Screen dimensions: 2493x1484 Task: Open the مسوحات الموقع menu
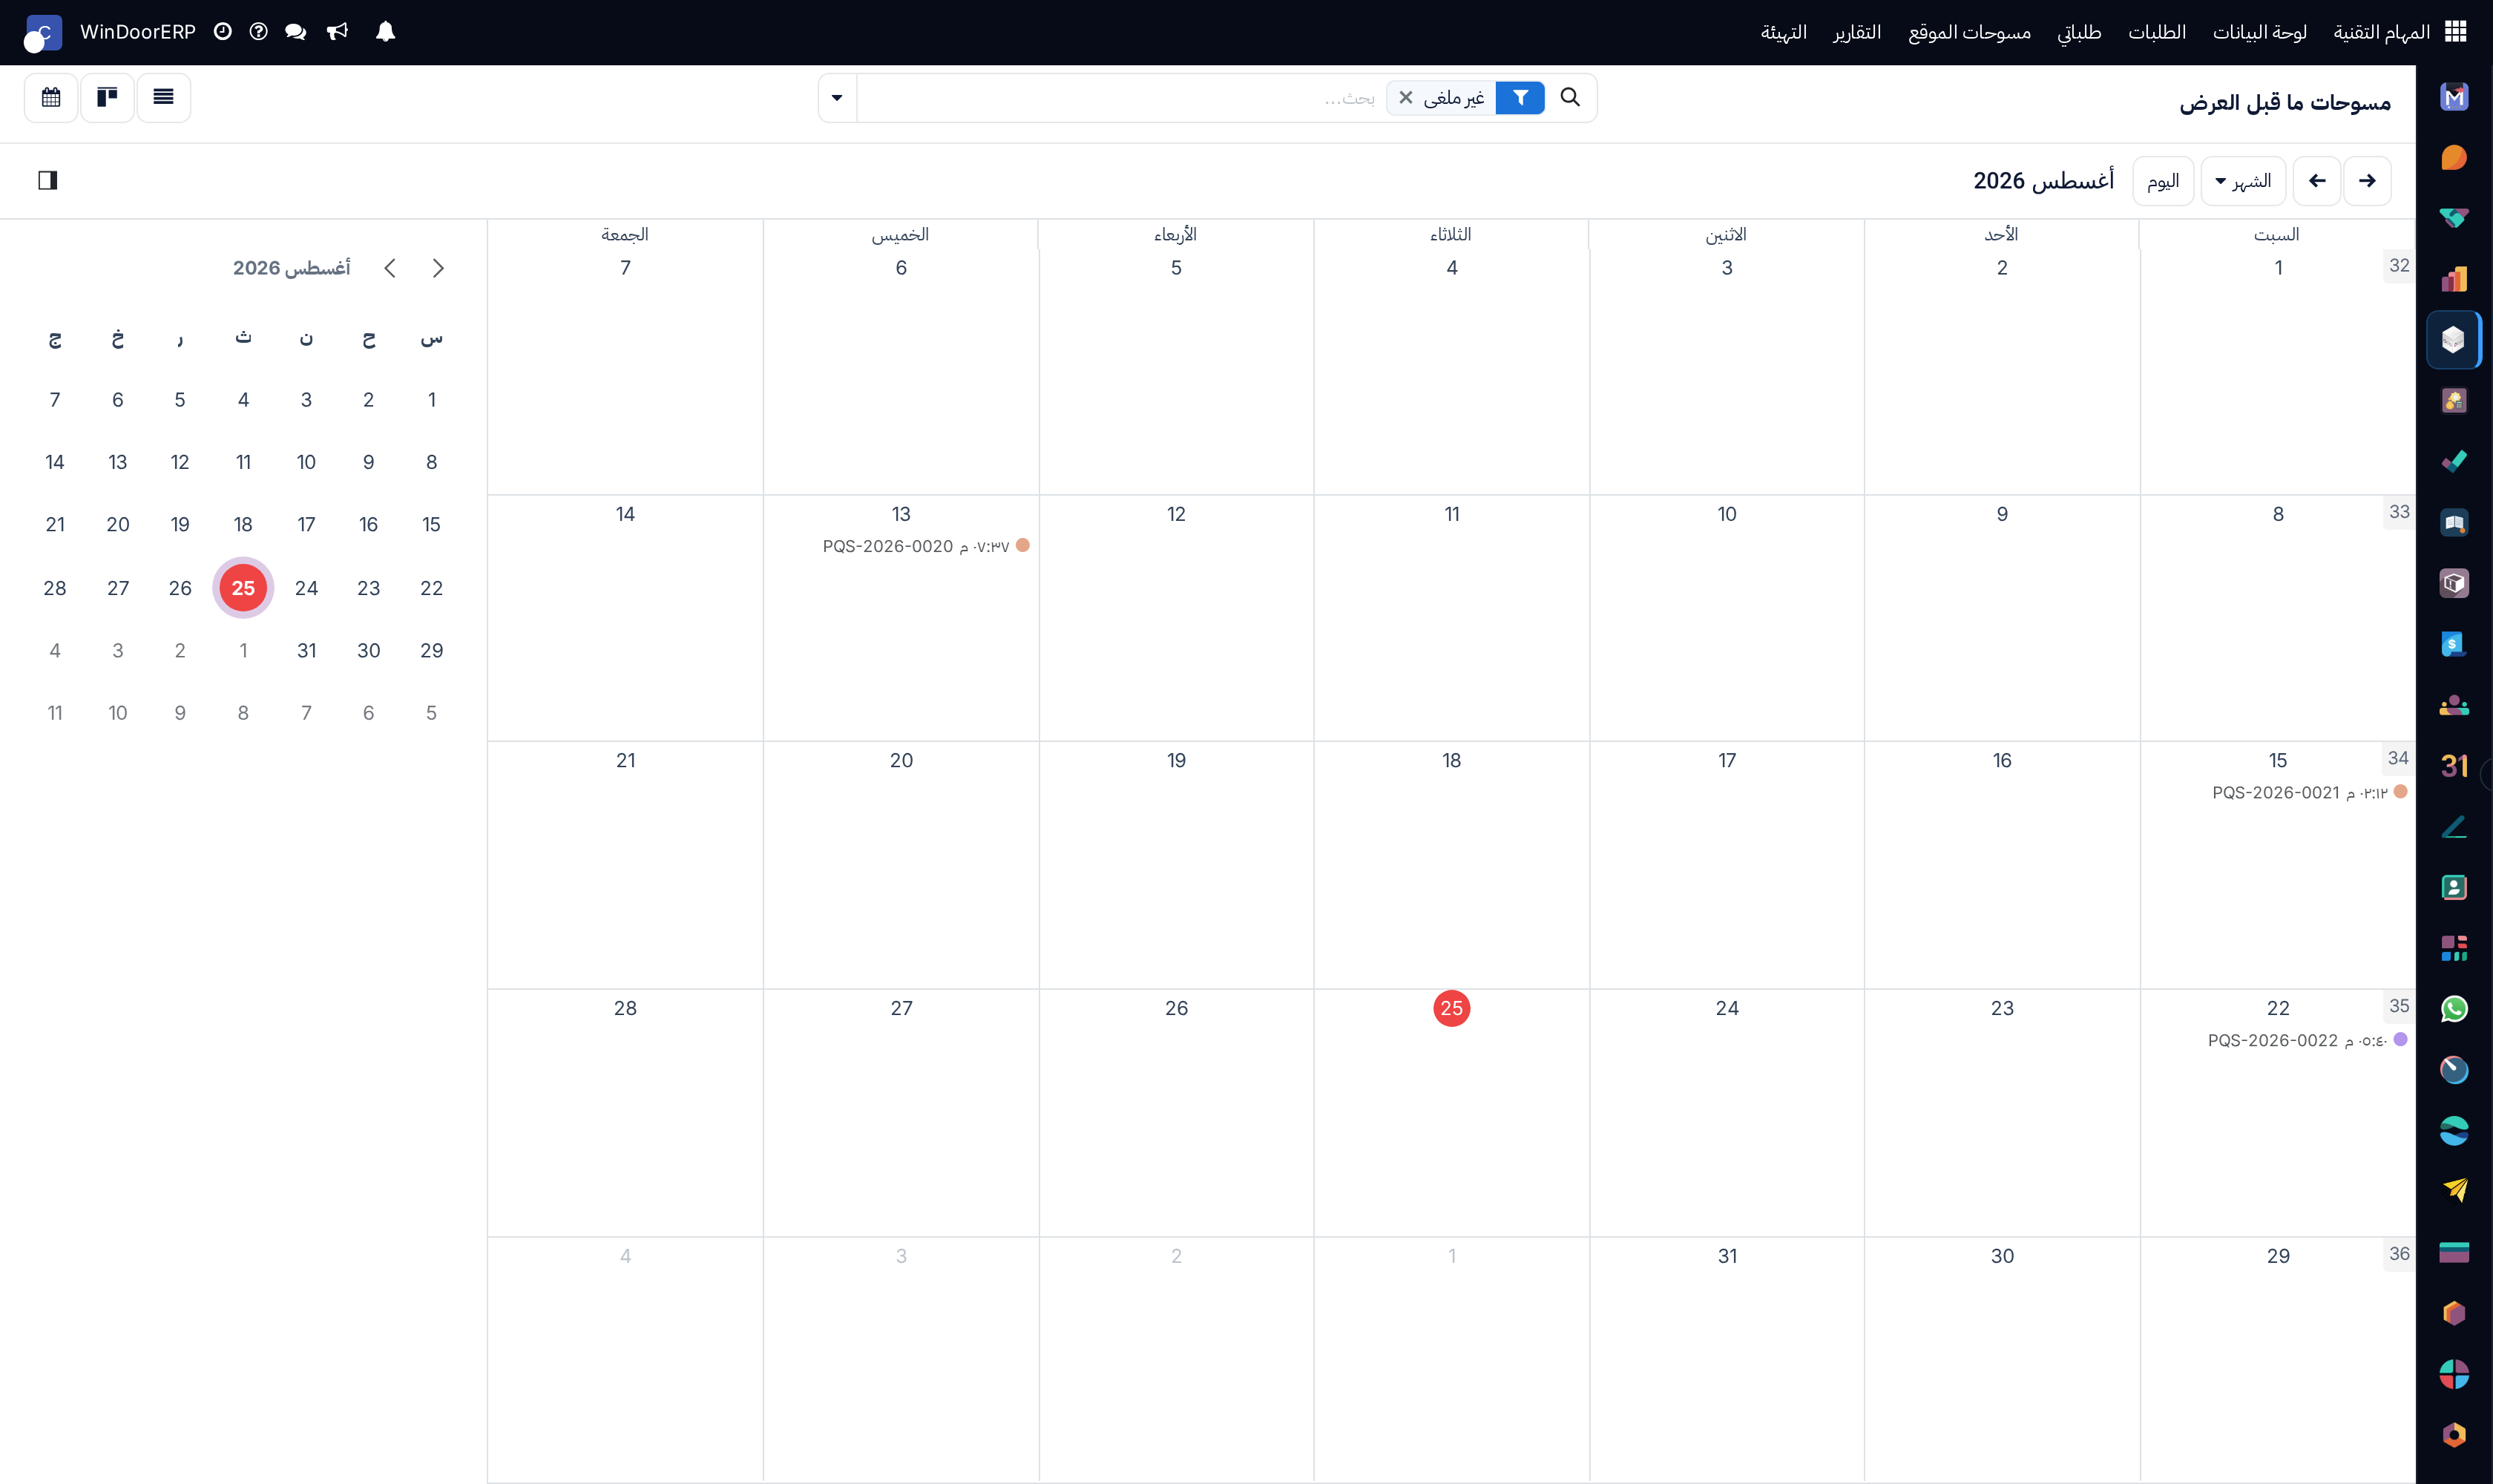tap(1969, 32)
